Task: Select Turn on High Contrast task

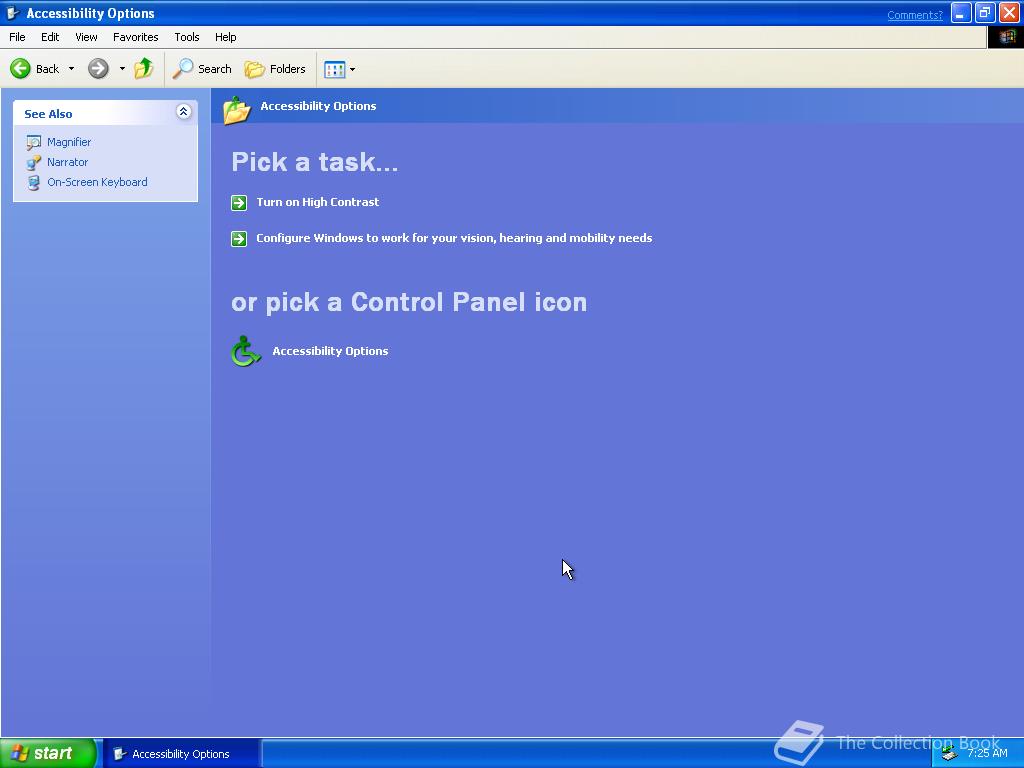Action: pos(318,202)
